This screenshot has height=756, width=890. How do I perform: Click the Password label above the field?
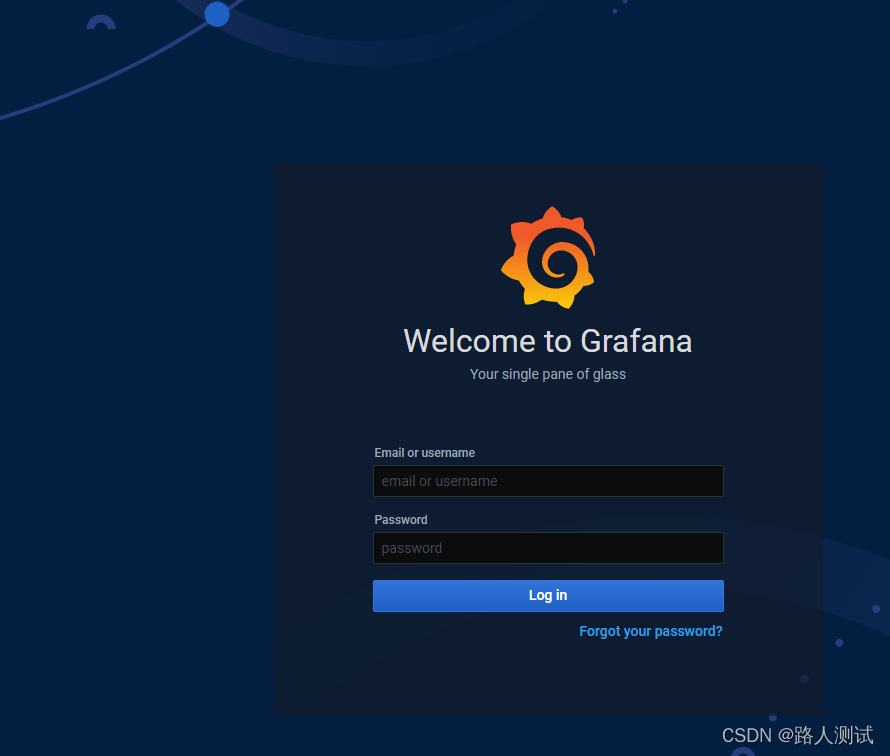[401, 520]
